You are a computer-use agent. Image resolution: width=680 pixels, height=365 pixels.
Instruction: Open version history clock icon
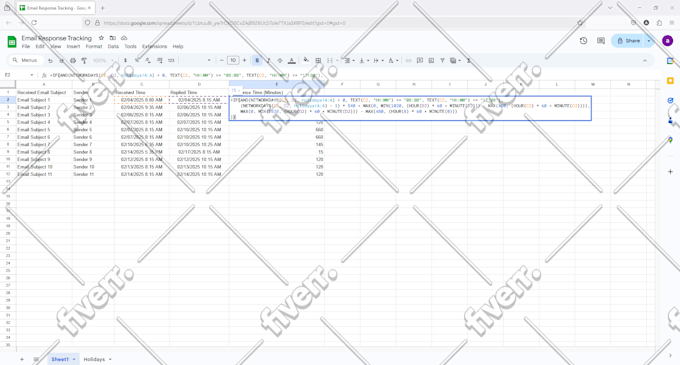tap(583, 41)
